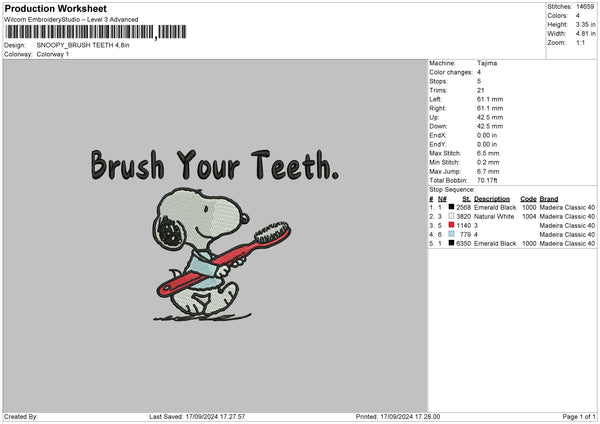Click the 'Description' column header
The width and height of the screenshot is (600, 424).
[492, 199]
